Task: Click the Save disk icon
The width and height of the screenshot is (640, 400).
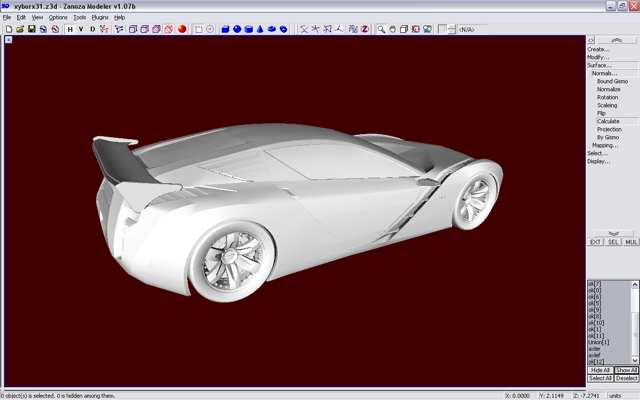Action: tap(31, 29)
